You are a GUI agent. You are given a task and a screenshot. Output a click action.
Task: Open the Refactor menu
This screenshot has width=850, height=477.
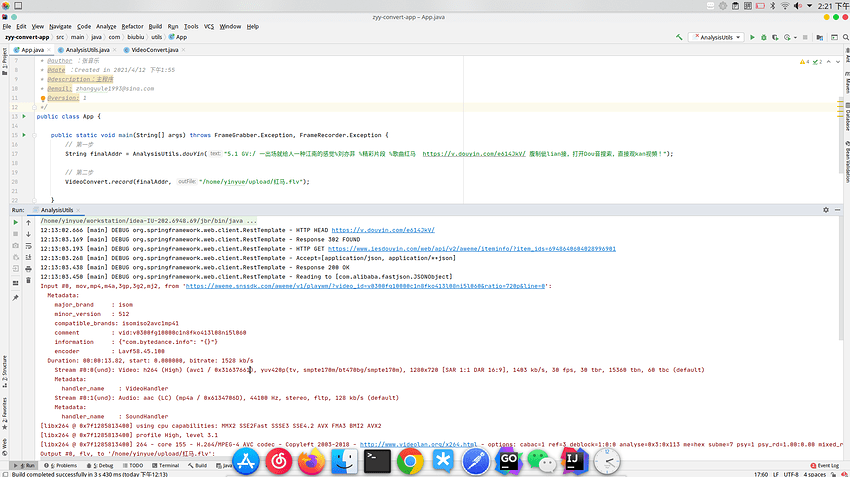click(132, 27)
